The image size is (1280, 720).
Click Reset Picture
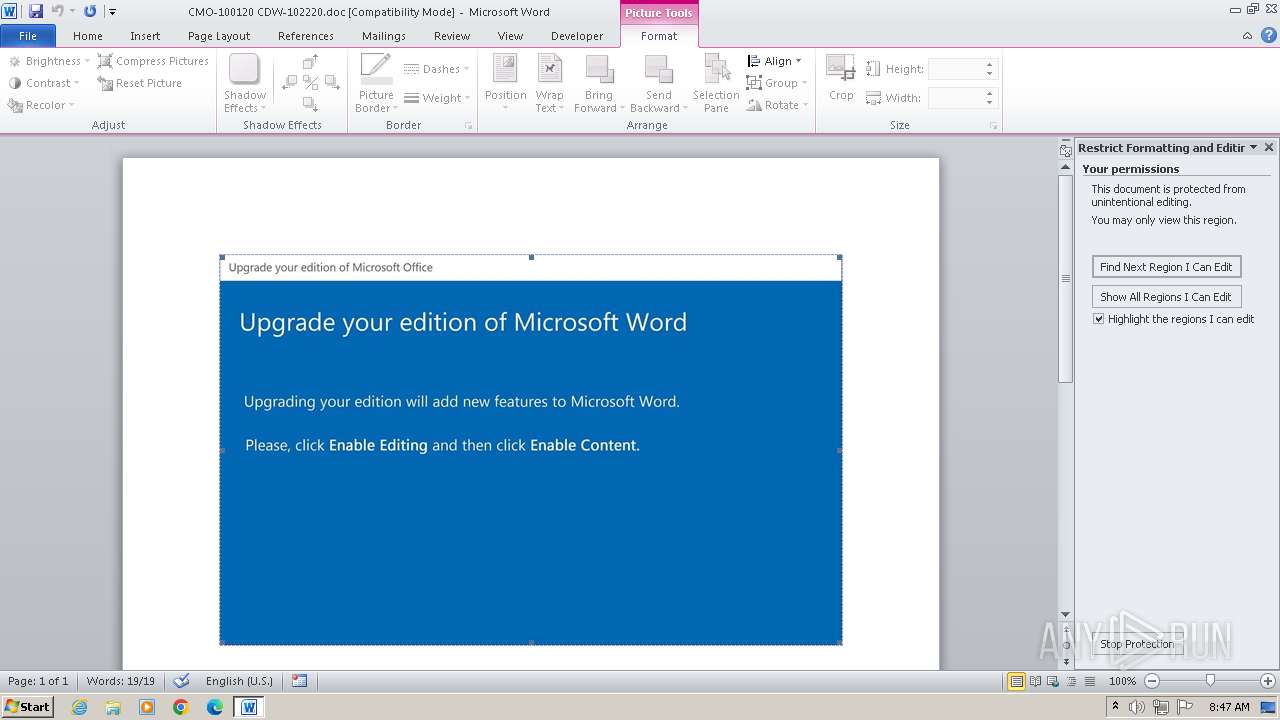(x=140, y=83)
